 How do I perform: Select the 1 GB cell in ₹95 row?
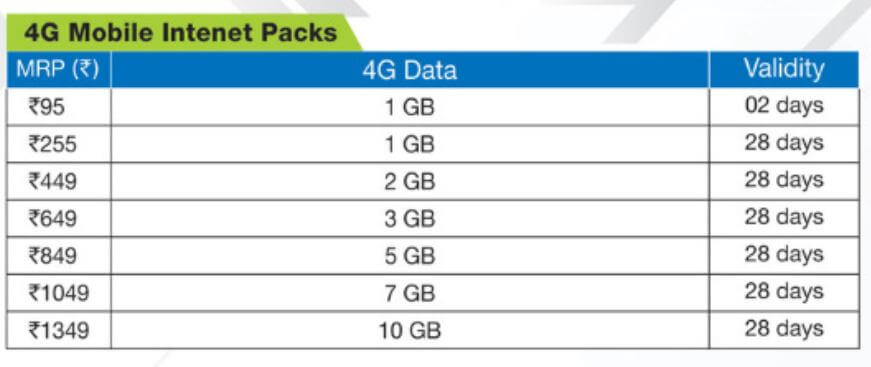pos(410,107)
